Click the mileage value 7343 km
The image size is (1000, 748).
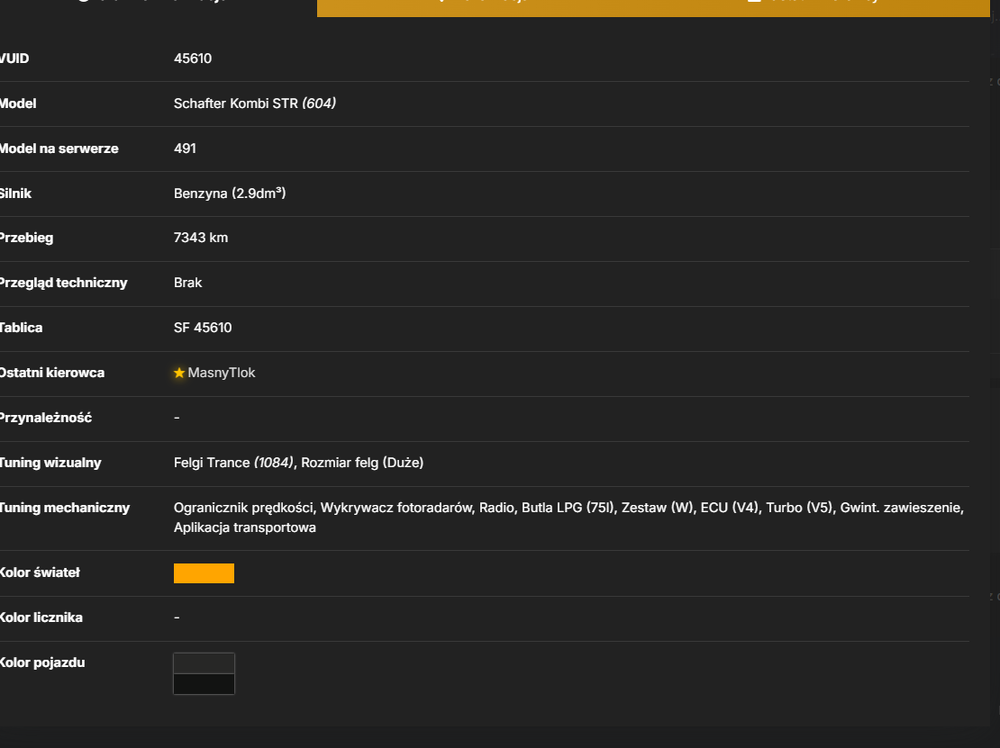tap(201, 238)
